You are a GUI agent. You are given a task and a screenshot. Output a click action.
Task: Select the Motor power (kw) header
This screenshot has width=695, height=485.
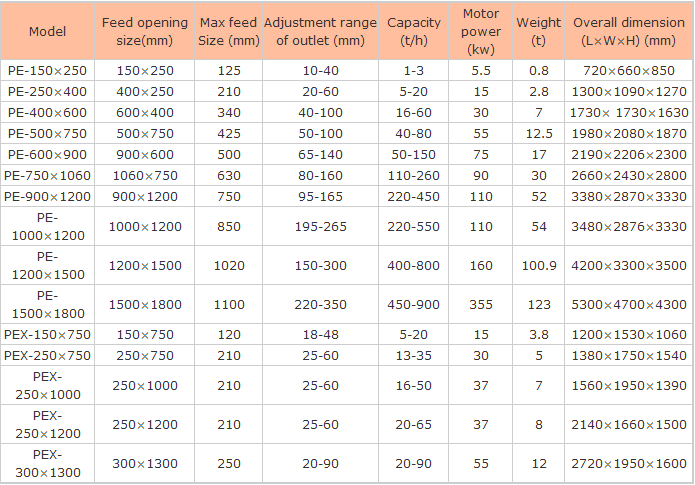pos(481,31)
